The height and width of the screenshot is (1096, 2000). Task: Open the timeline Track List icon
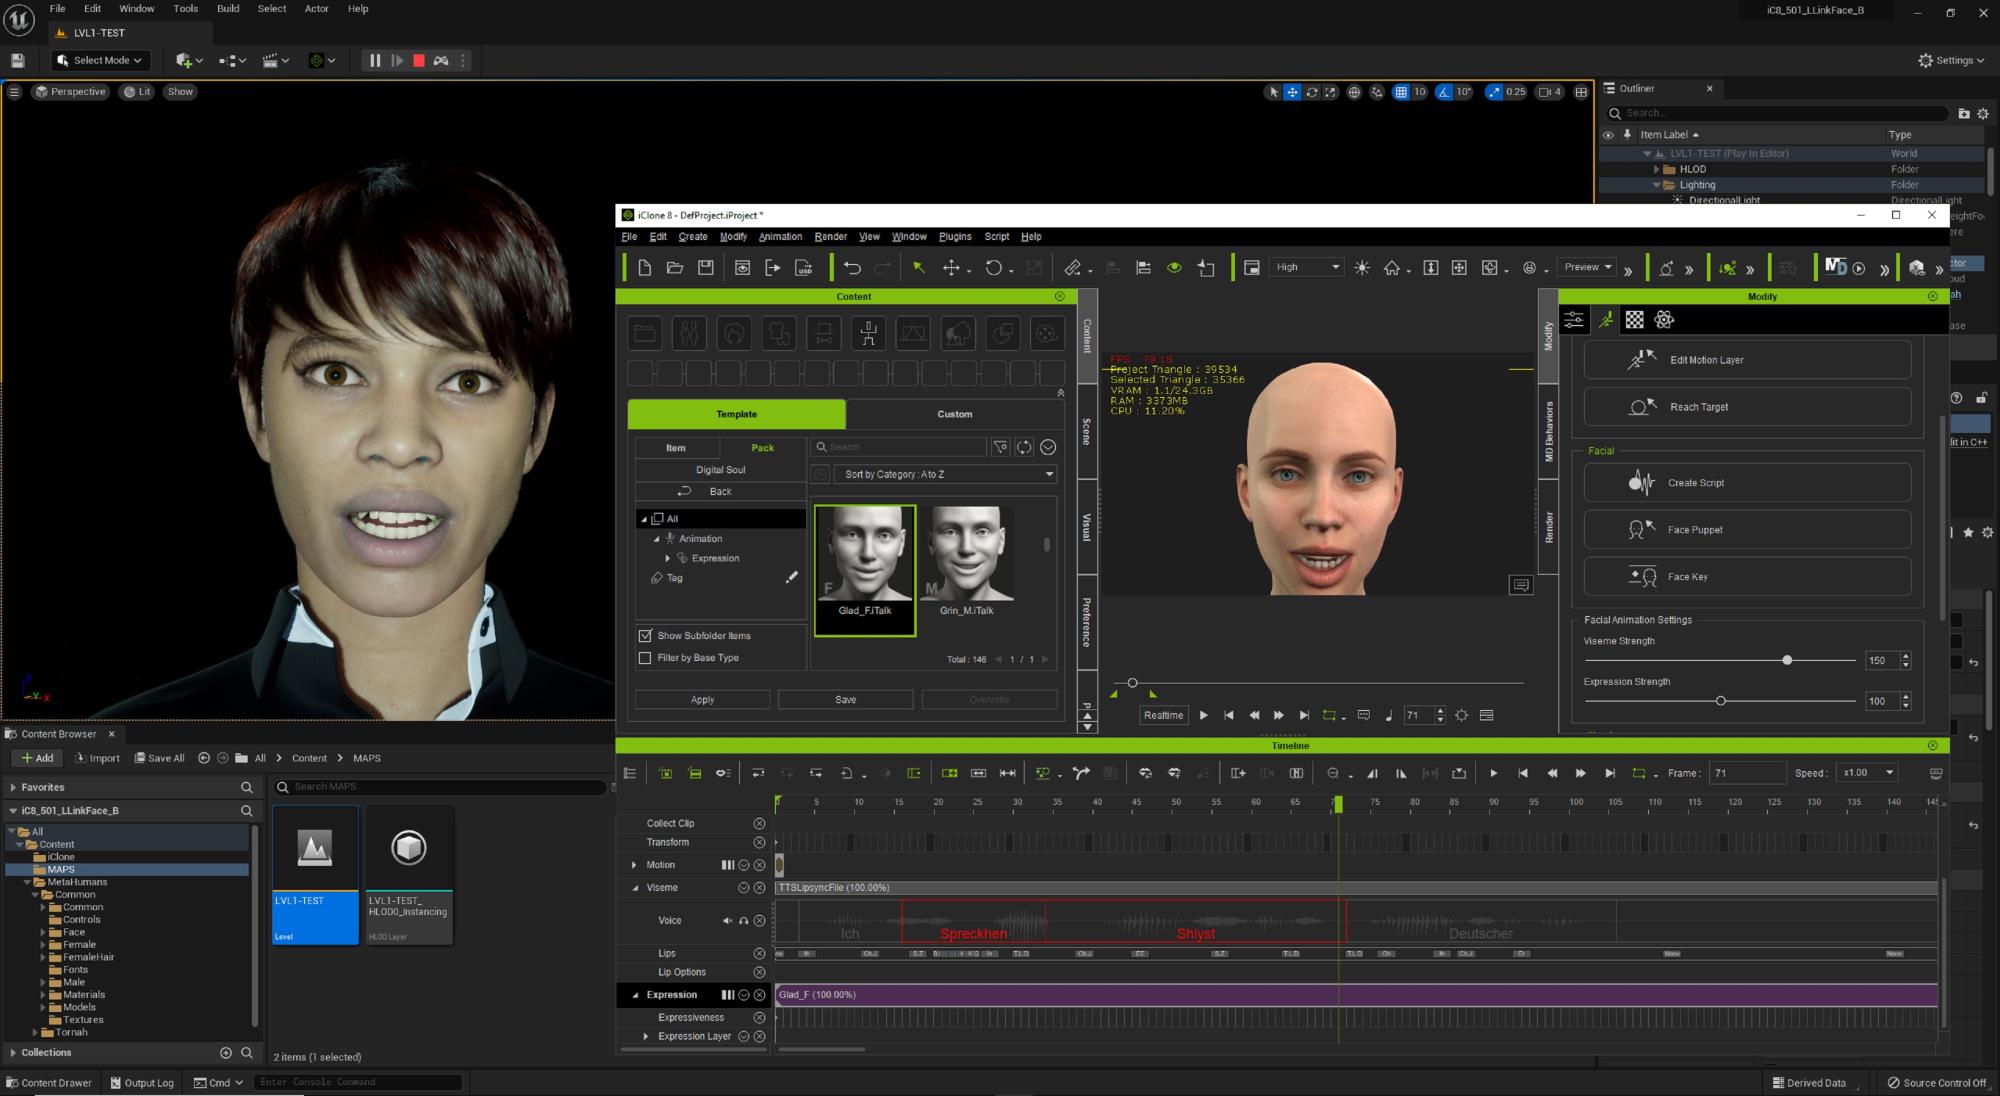[629, 773]
